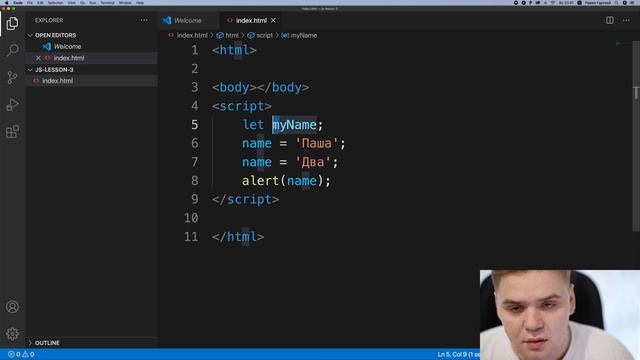Viewport: 640px width, 360px height.
Task: Open the Go menu
Action: 82,3
